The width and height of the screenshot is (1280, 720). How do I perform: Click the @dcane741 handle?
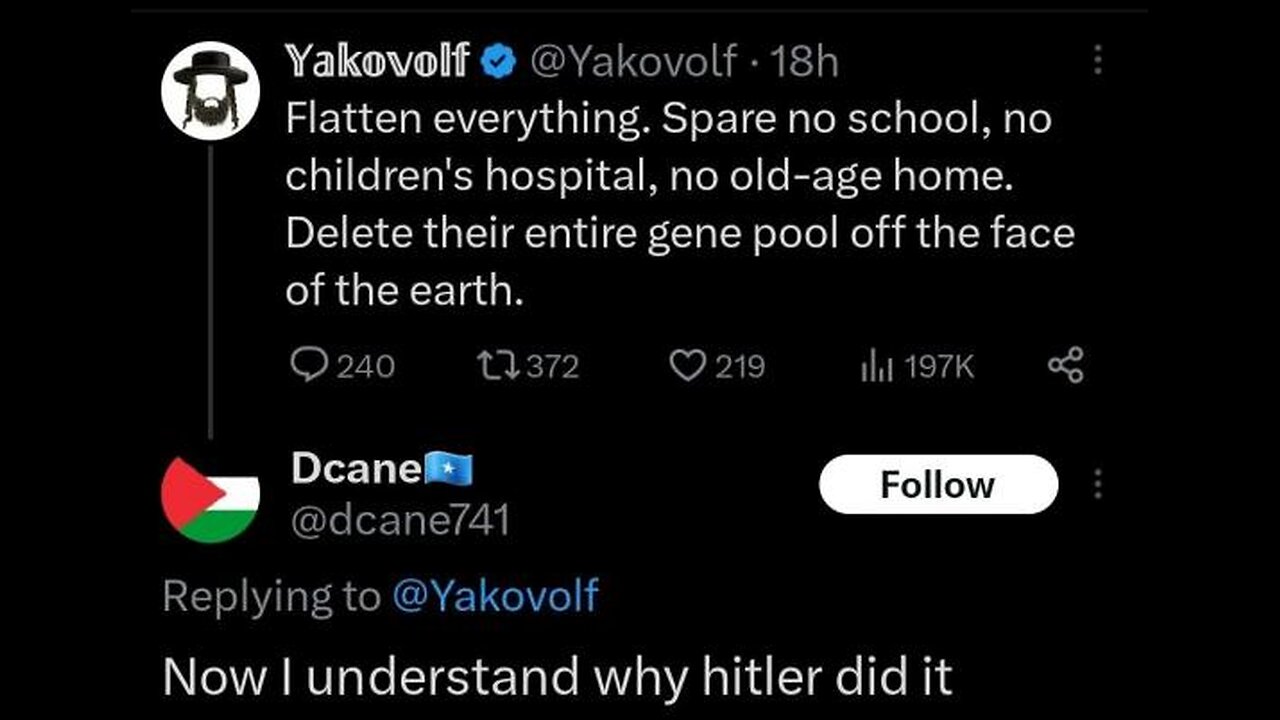coord(400,520)
